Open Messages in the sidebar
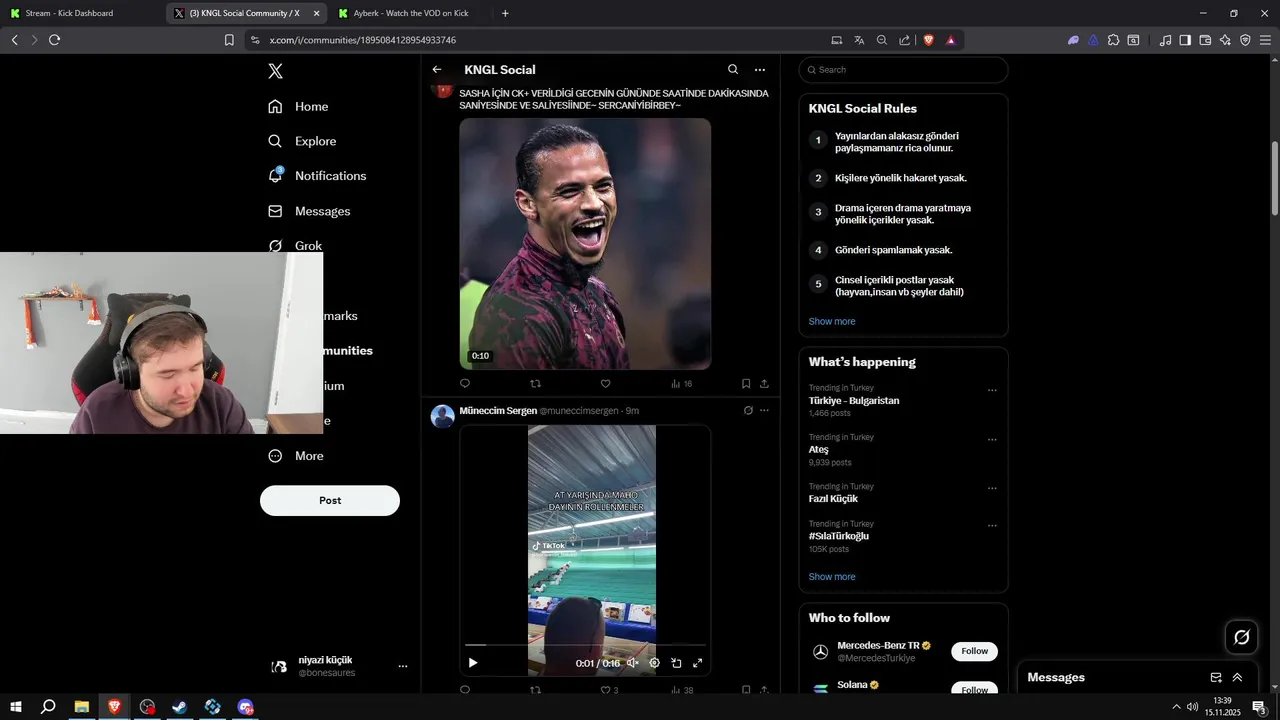 [309, 211]
